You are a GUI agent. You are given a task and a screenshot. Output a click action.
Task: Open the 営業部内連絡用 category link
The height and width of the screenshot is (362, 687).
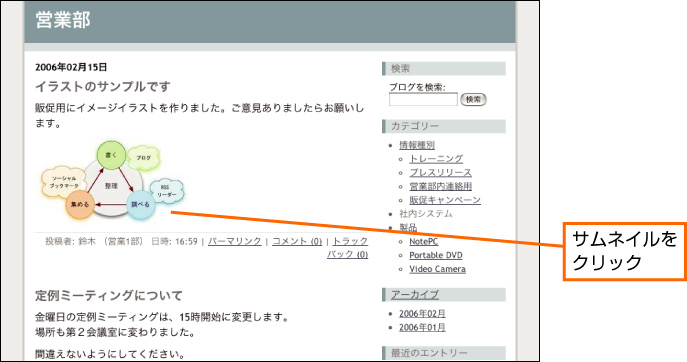pos(440,186)
